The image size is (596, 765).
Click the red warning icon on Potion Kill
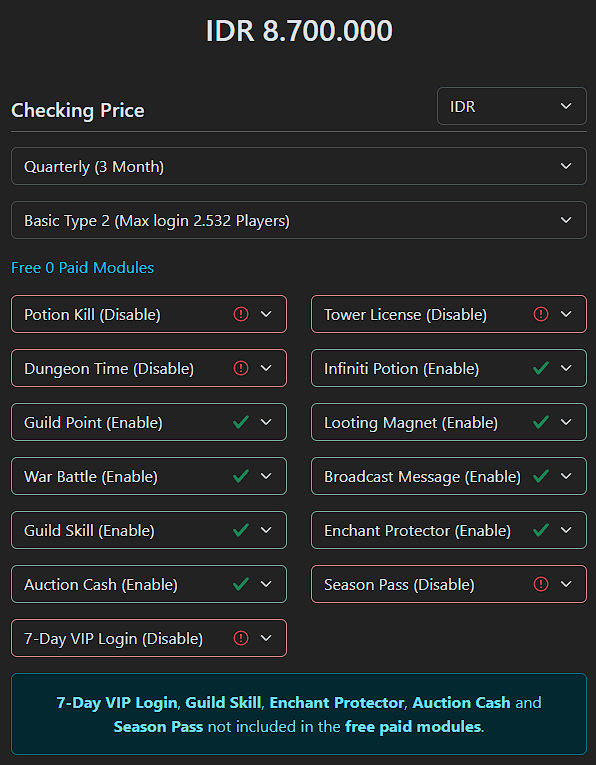241,314
